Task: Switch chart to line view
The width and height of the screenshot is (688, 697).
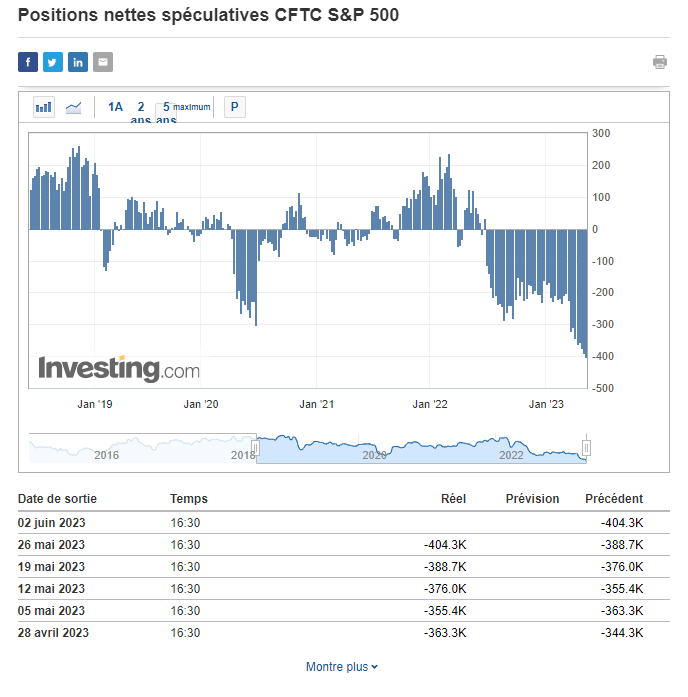Action: 73,107
